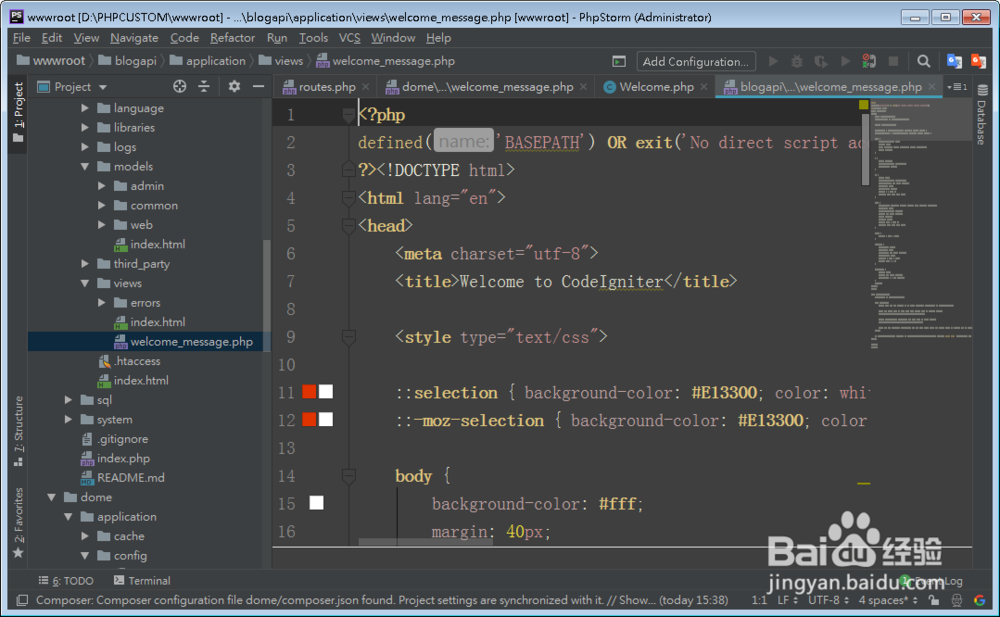Collapse the models folder

coord(85,167)
